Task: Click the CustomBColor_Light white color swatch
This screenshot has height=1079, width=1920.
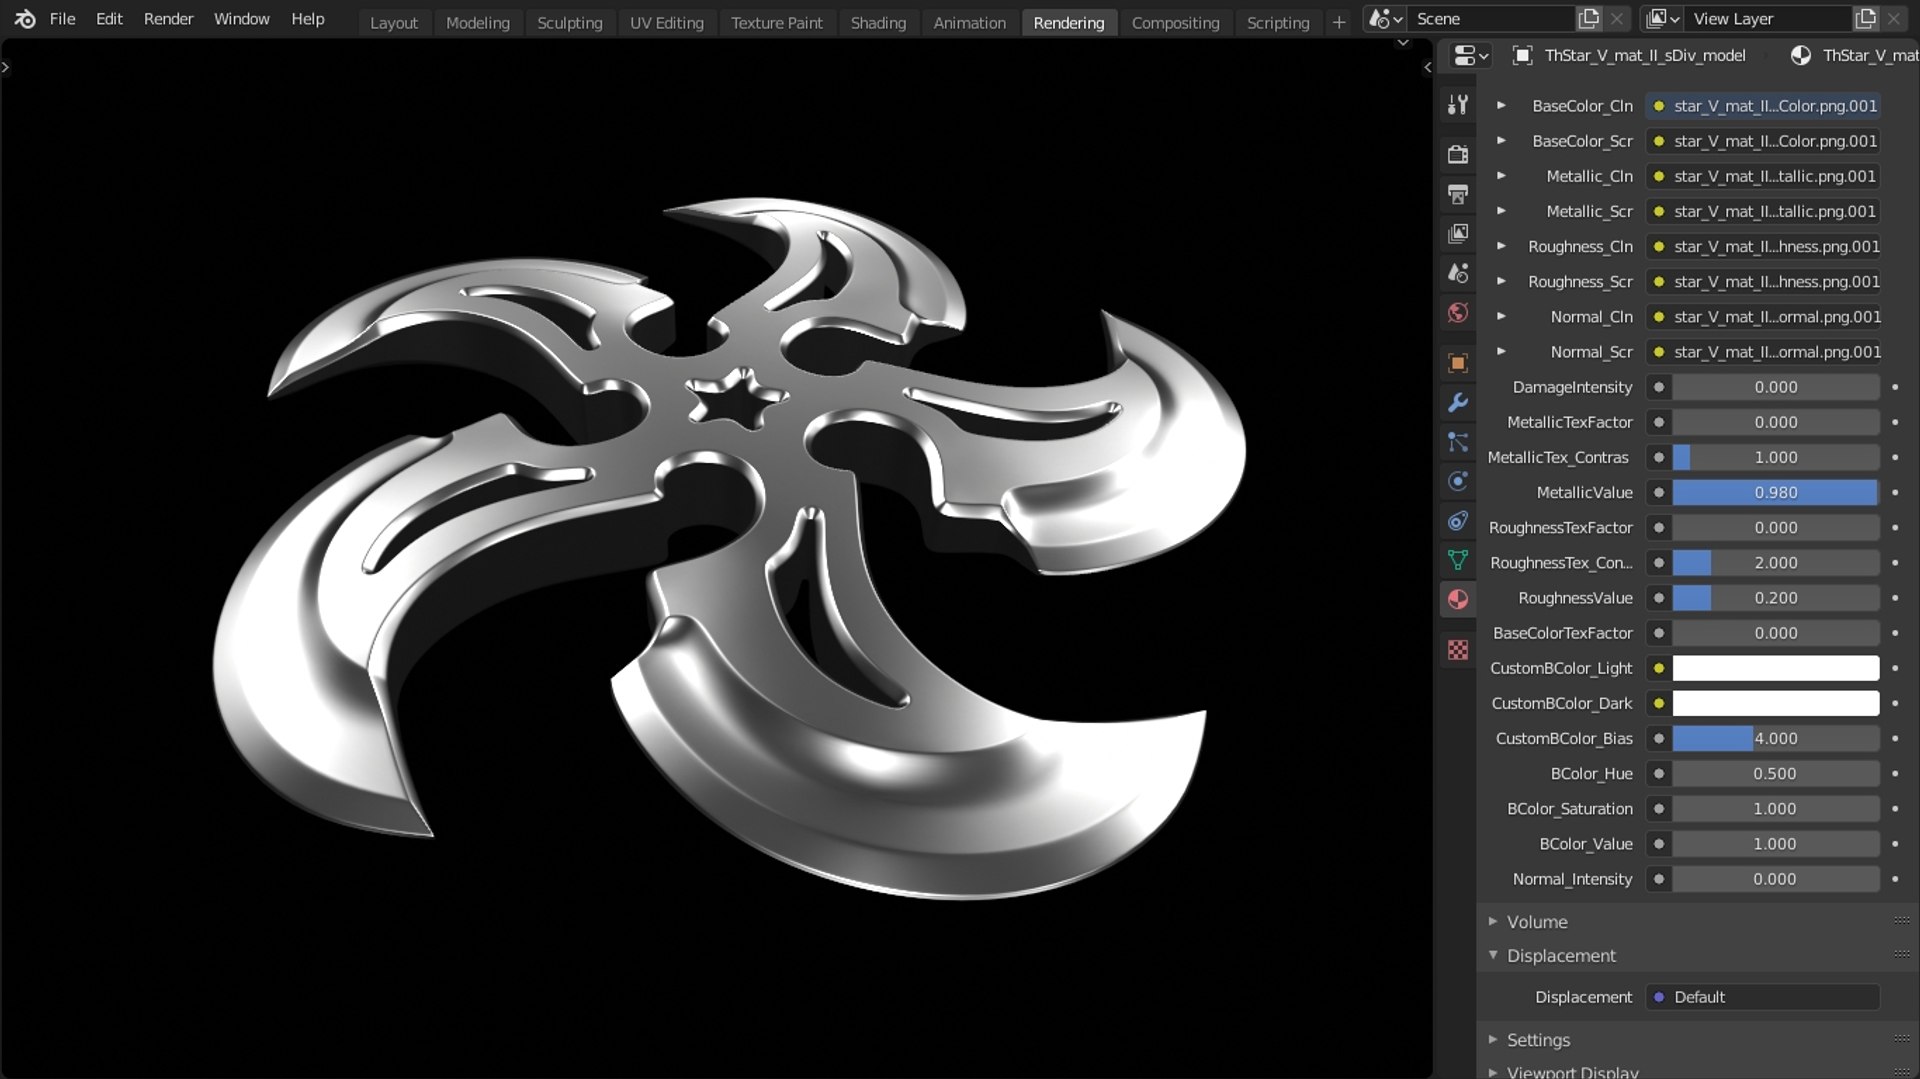Action: 1776,668
